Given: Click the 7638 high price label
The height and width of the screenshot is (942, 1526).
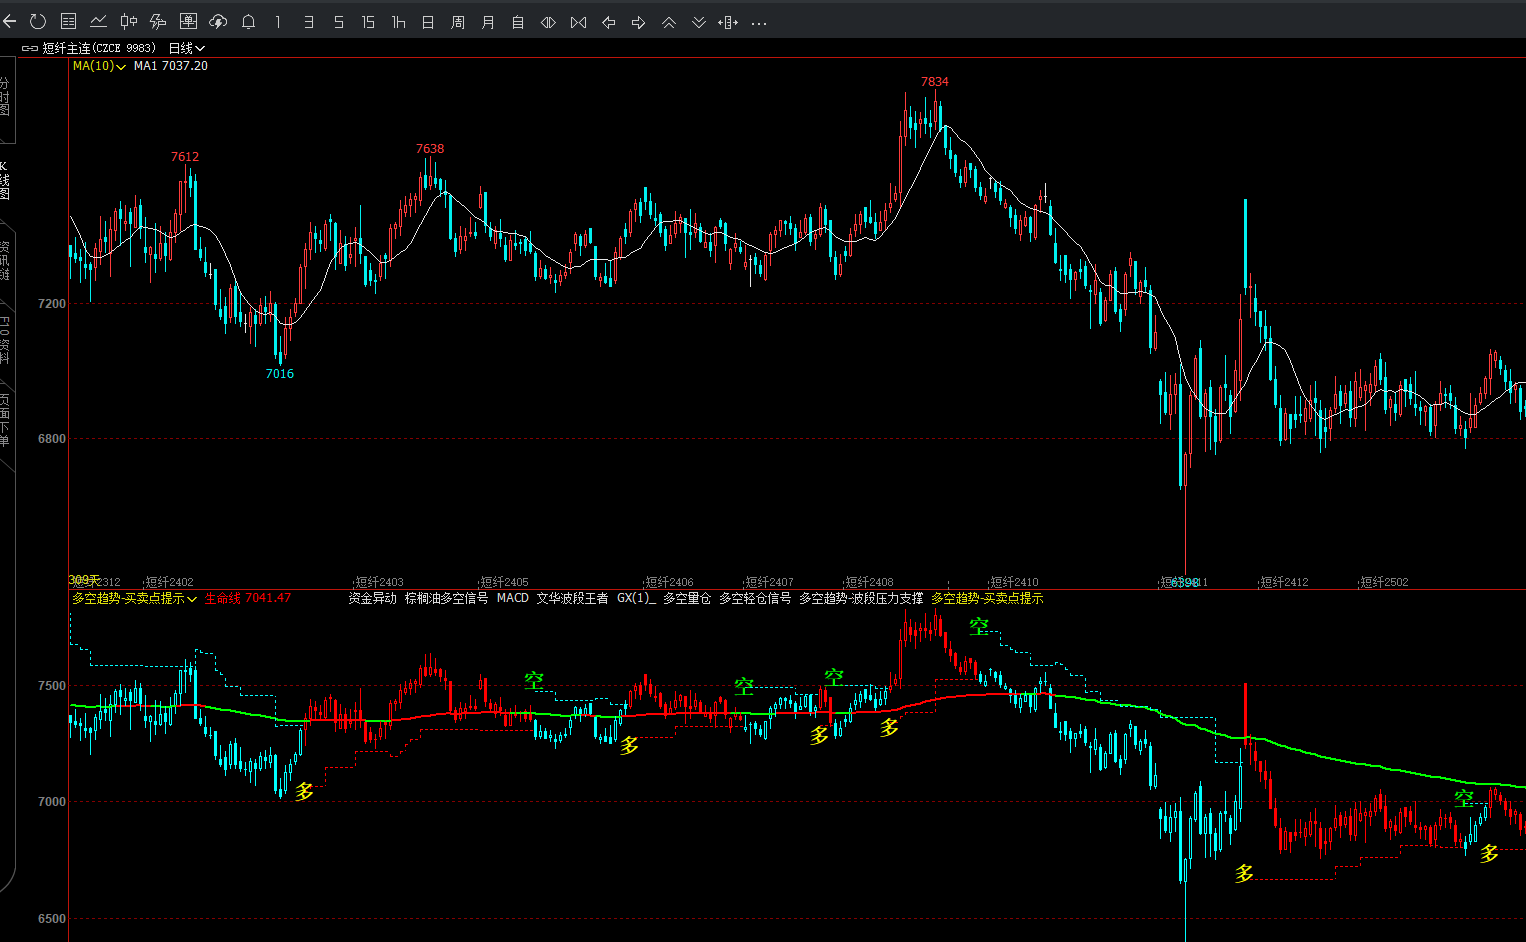Looking at the screenshot, I should click(430, 149).
